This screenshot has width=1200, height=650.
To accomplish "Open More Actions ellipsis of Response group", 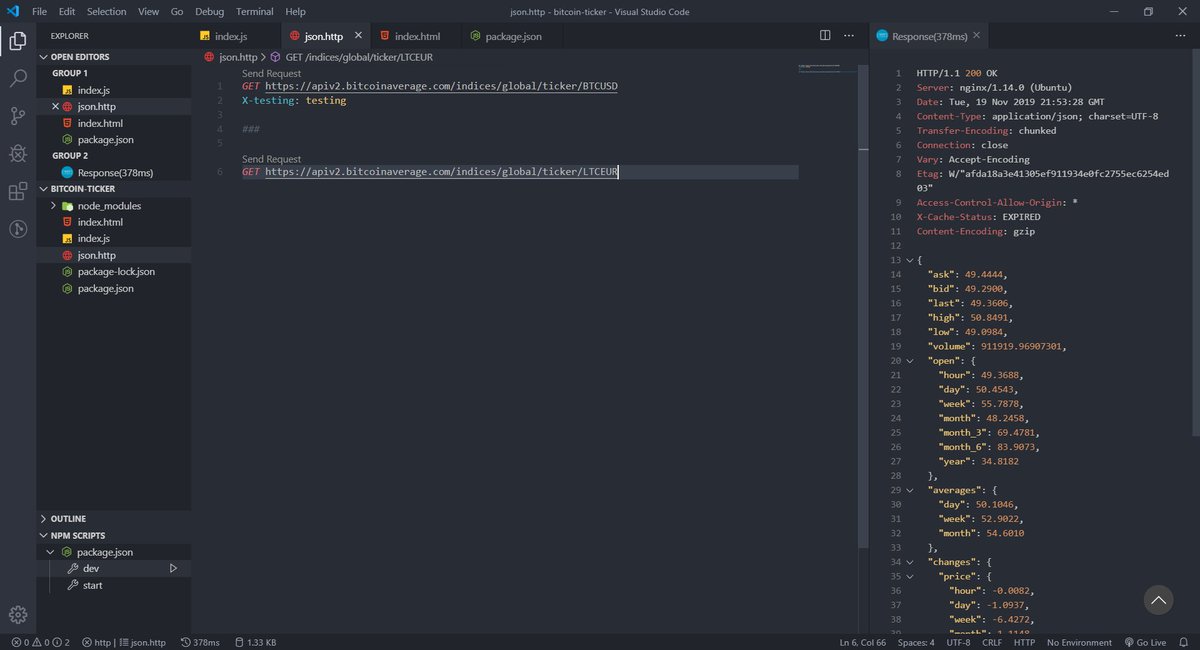I will click(x=1180, y=35).
